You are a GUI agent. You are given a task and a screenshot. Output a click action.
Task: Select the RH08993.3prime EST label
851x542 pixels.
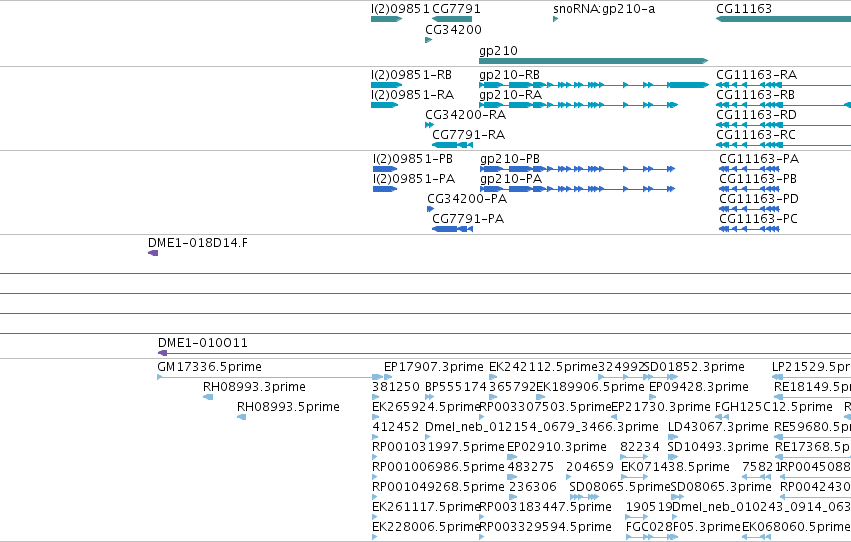pos(254,387)
